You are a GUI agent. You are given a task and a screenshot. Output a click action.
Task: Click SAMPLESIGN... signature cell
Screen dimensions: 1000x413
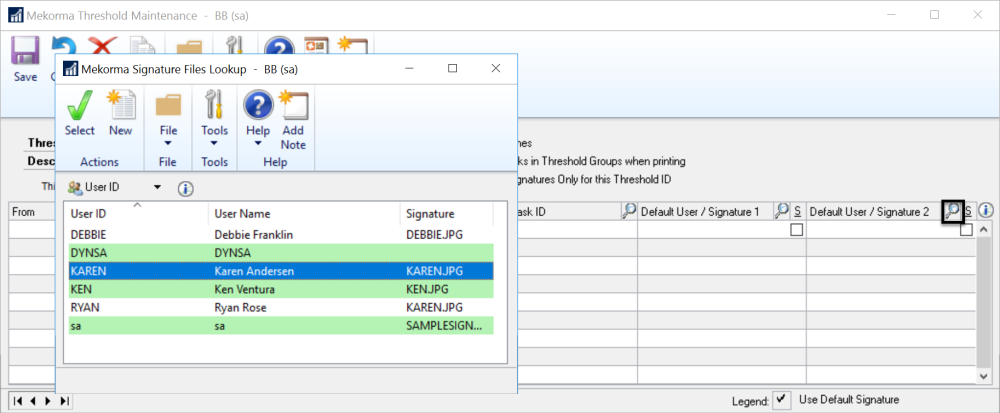tap(444, 326)
